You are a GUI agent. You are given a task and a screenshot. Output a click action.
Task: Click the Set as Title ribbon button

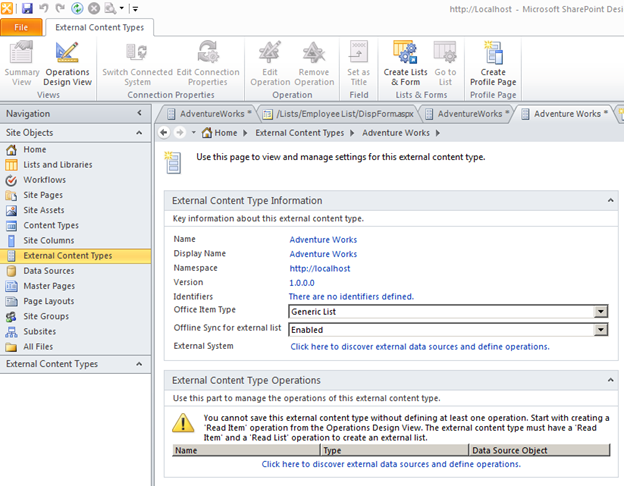pyautogui.click(x=359, y=64)
